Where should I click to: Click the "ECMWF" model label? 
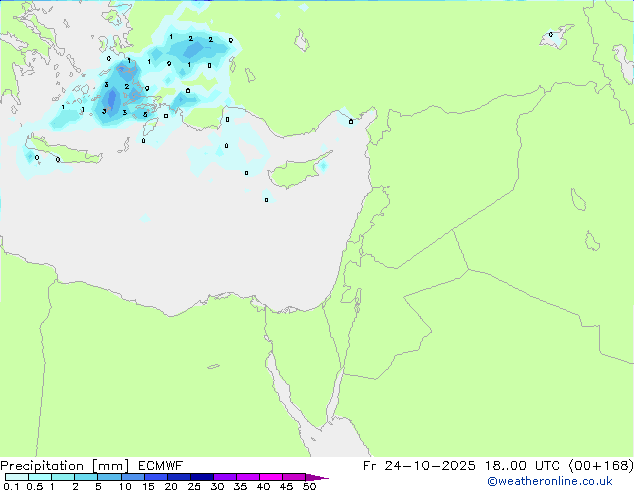[161, 466]
